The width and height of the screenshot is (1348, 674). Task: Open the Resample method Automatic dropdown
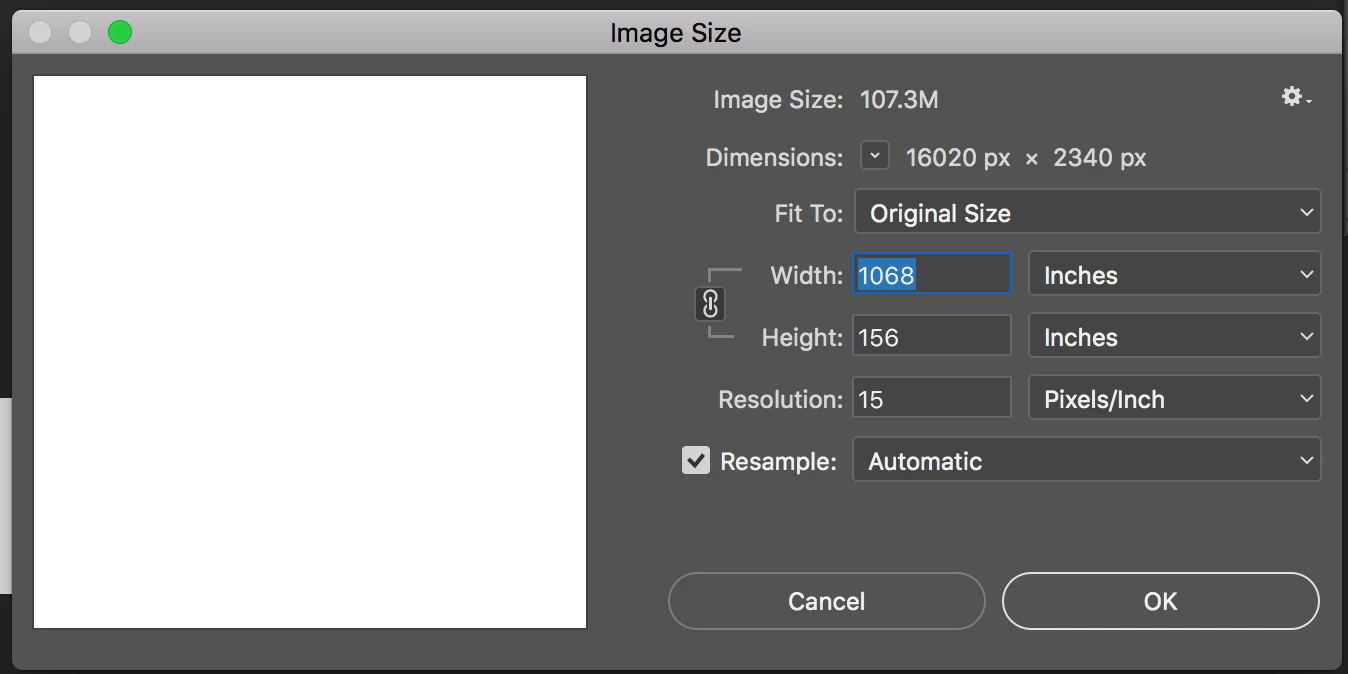pyautogui.click(x=1087, y=460)
